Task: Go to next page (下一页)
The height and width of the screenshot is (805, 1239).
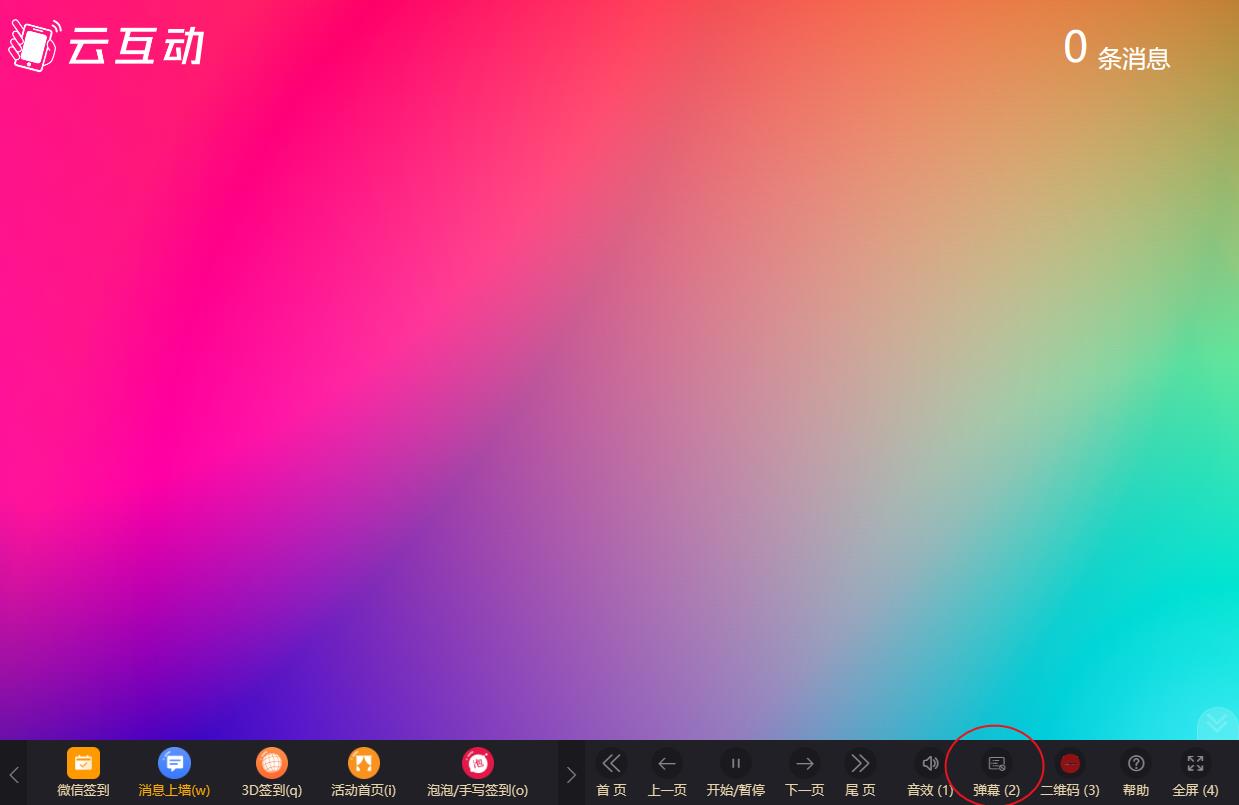Action: click(804, 764)
